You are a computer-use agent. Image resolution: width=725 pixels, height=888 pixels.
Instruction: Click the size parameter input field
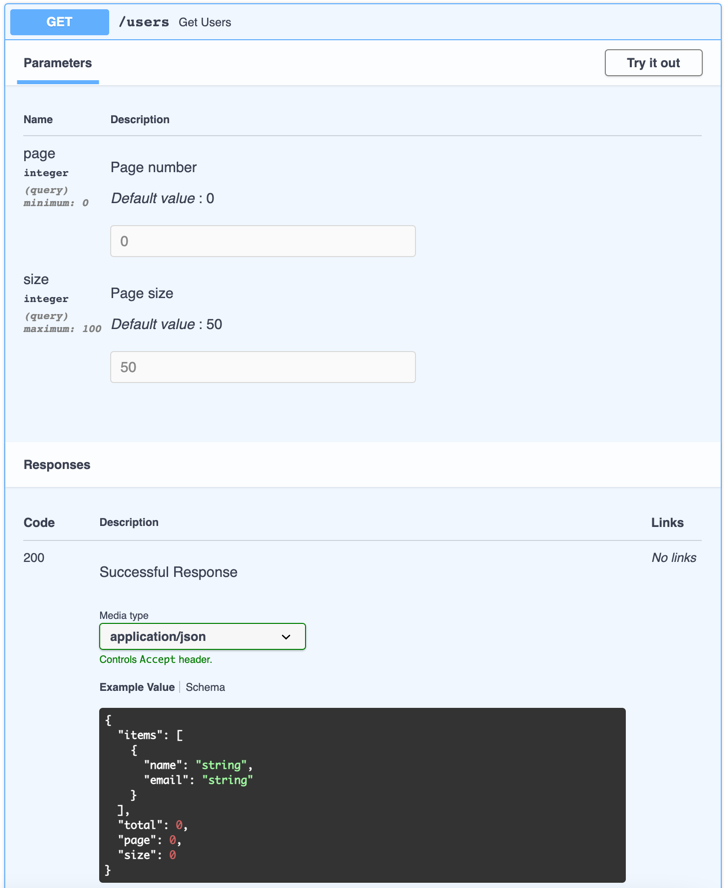click(262, 366)
